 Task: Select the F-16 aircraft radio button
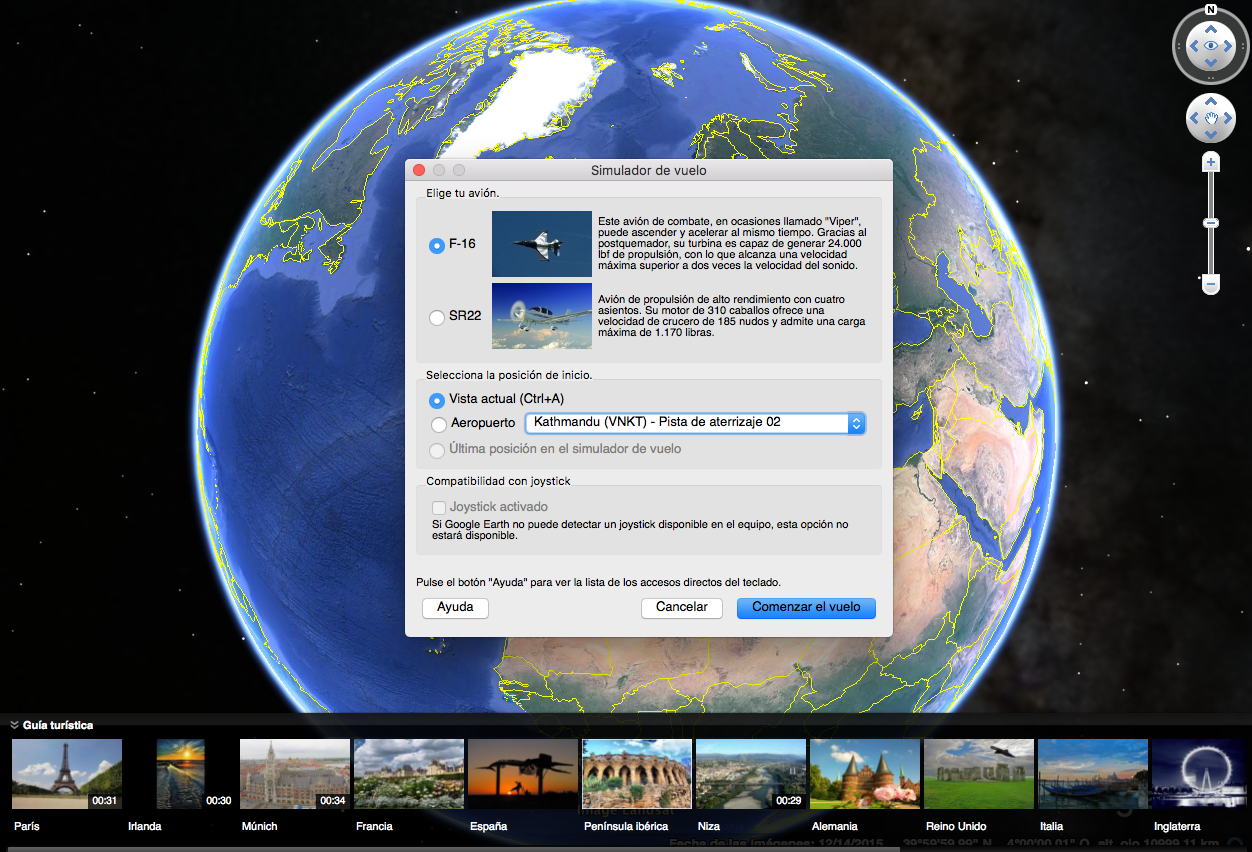click(x=436, y=245)
